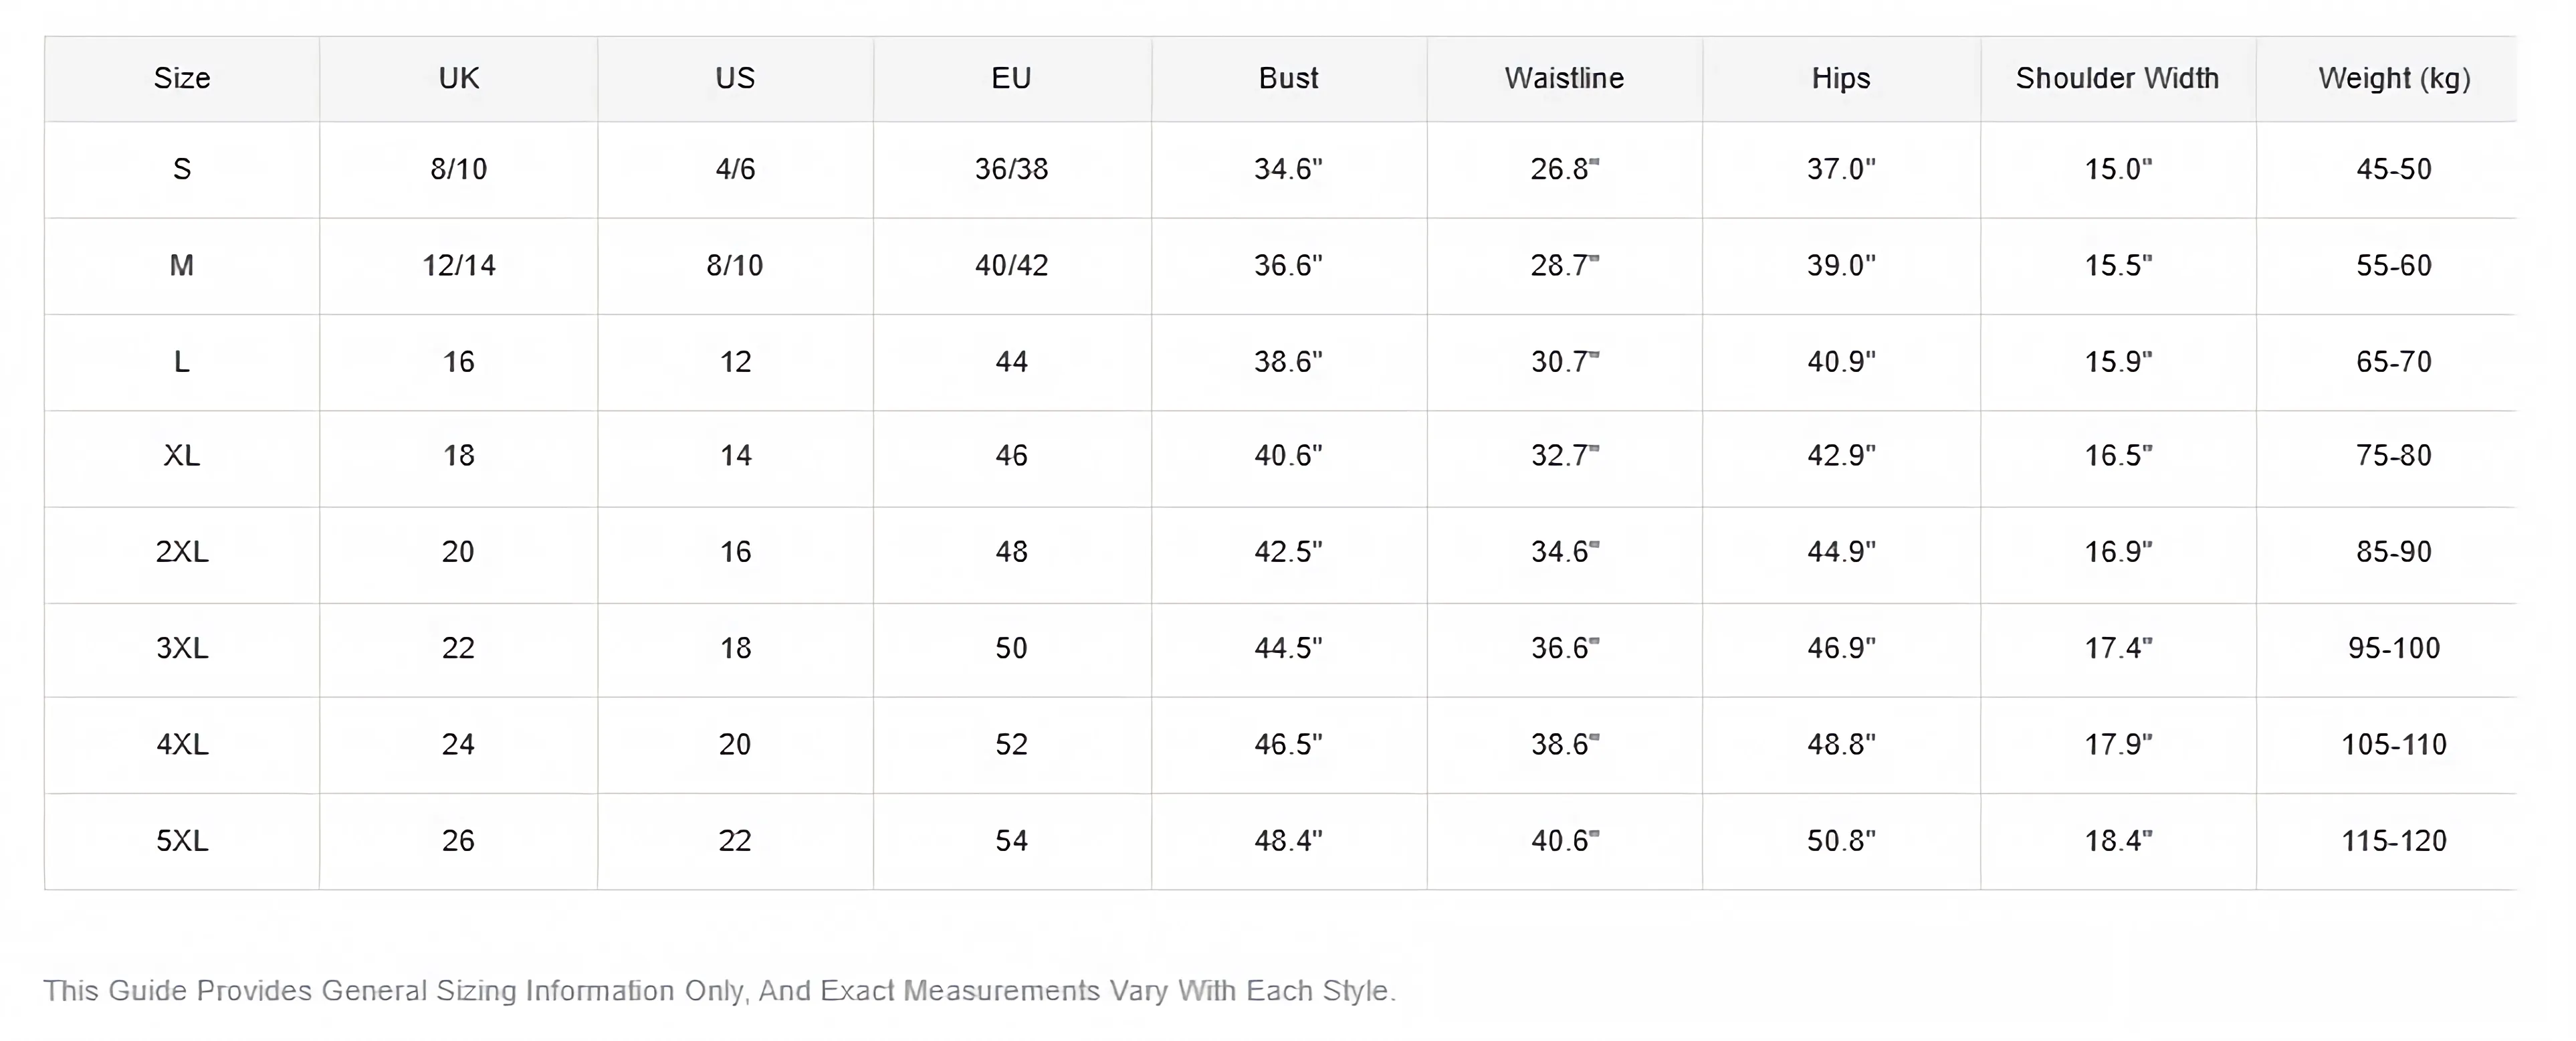Click the 16.5" shoulder width cell
2576x1041 pixels.
click(x=2117, y=457)
